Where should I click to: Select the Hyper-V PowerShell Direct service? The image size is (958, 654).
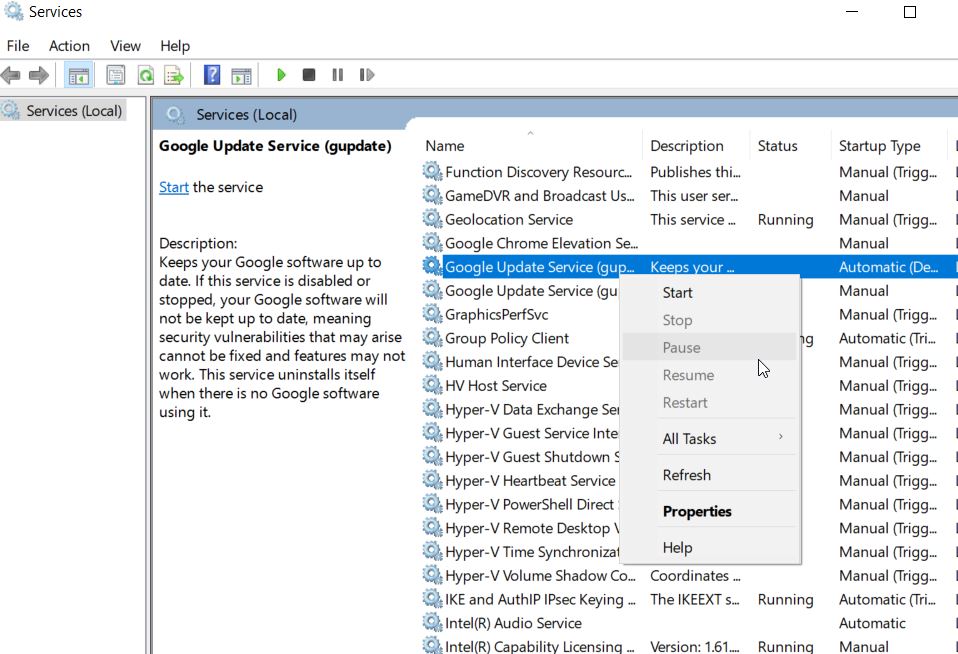click(x=532, y=505)
